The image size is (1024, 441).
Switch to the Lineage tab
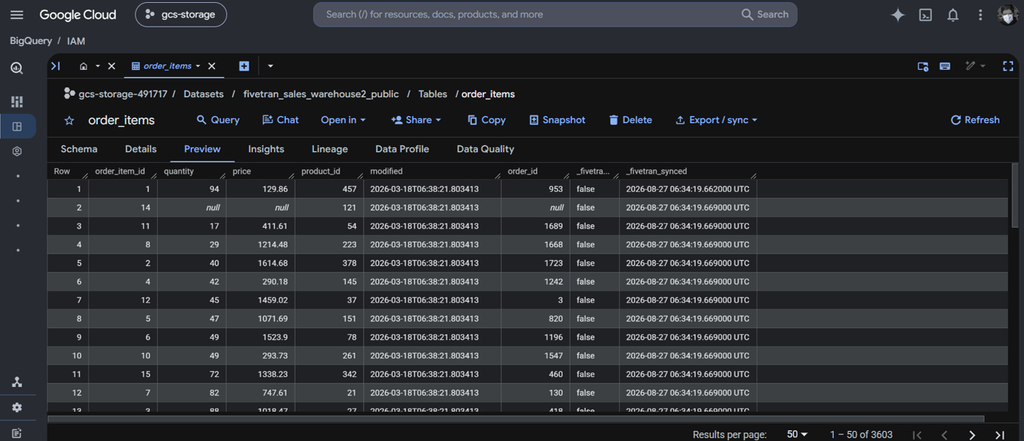(330, 149)
